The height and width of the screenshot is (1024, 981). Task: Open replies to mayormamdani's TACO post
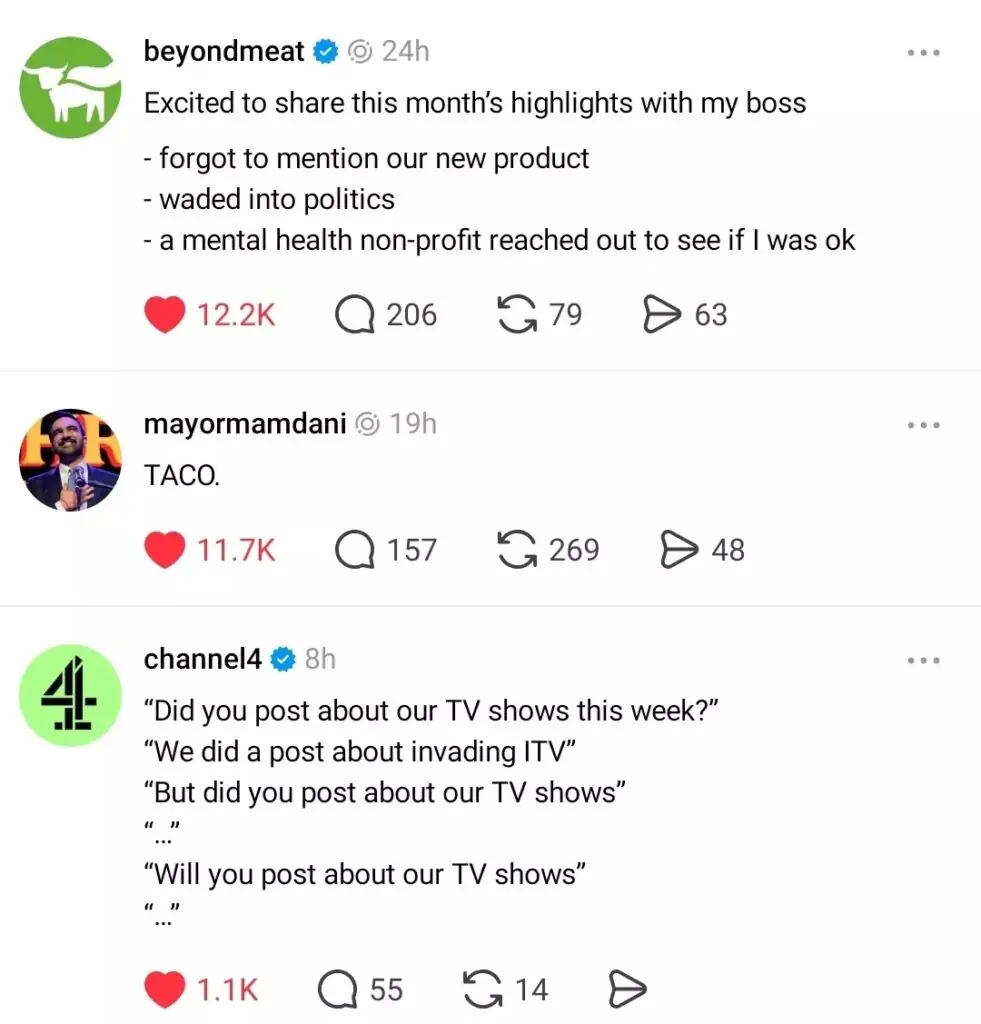[353, 549]
